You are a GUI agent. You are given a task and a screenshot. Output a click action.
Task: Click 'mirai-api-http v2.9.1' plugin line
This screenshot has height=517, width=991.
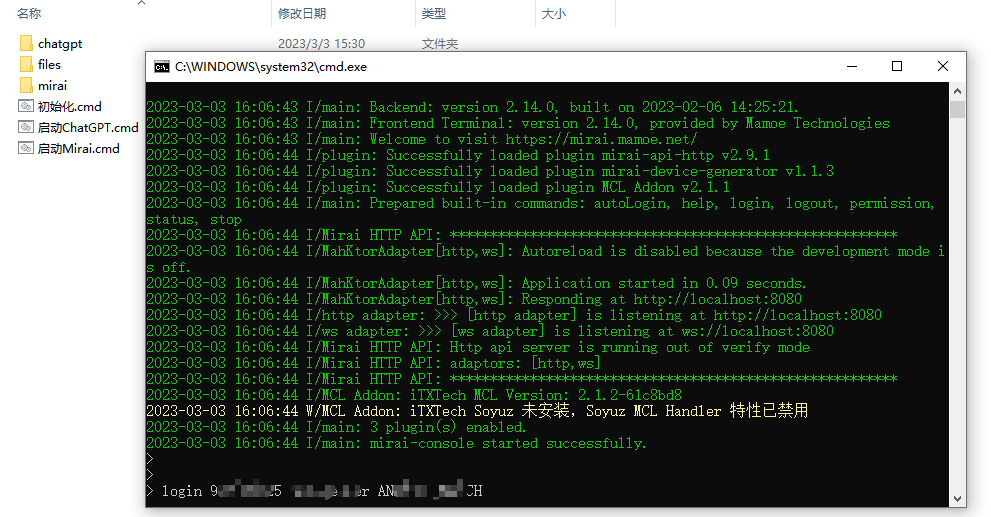point(458,155)
